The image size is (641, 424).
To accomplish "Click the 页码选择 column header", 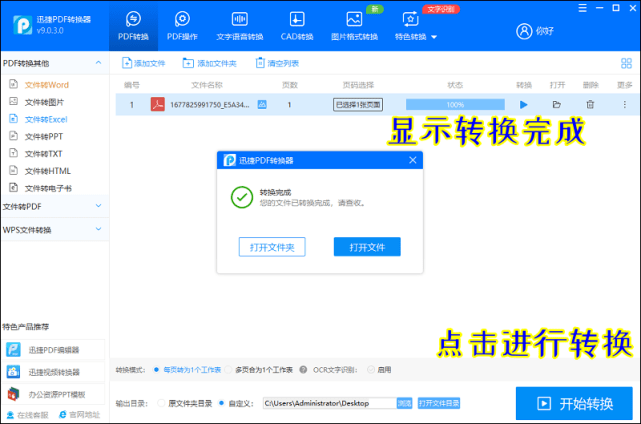I will click(x=358, y=85).
